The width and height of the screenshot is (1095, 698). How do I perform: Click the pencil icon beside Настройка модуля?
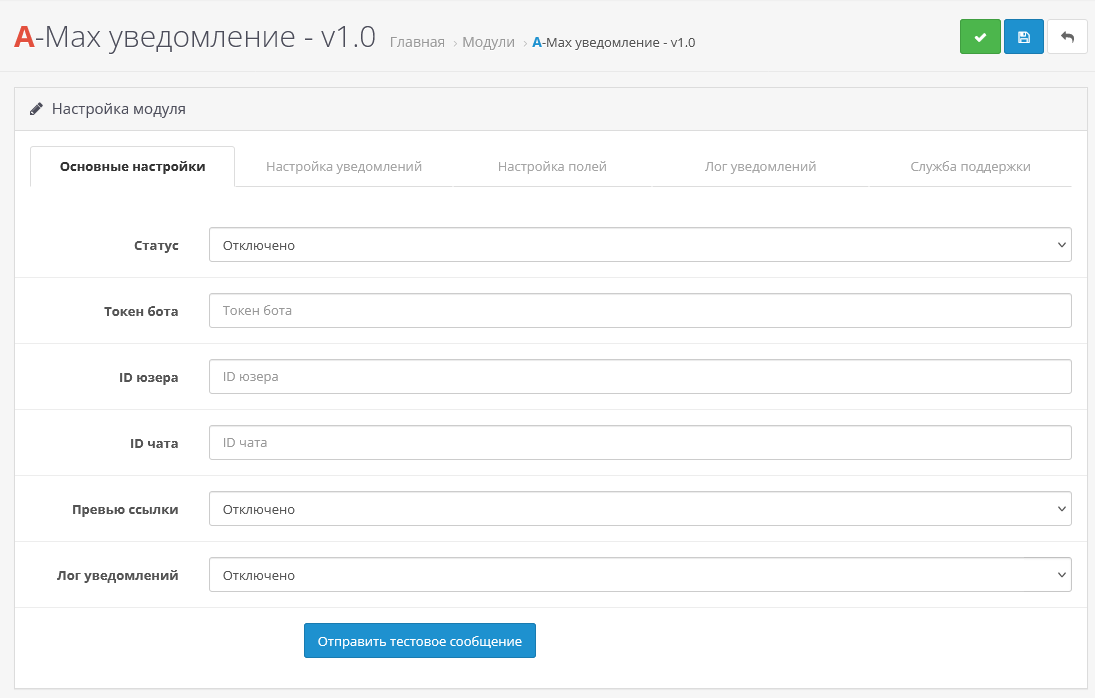pos(36,109)
